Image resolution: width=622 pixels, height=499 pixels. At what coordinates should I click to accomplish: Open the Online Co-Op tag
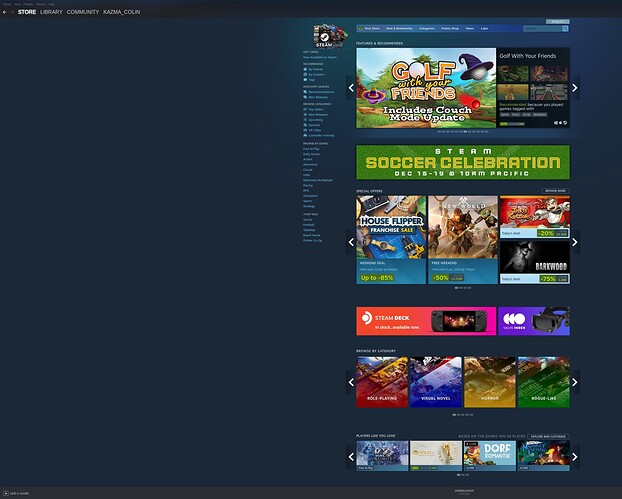[313, 240]
